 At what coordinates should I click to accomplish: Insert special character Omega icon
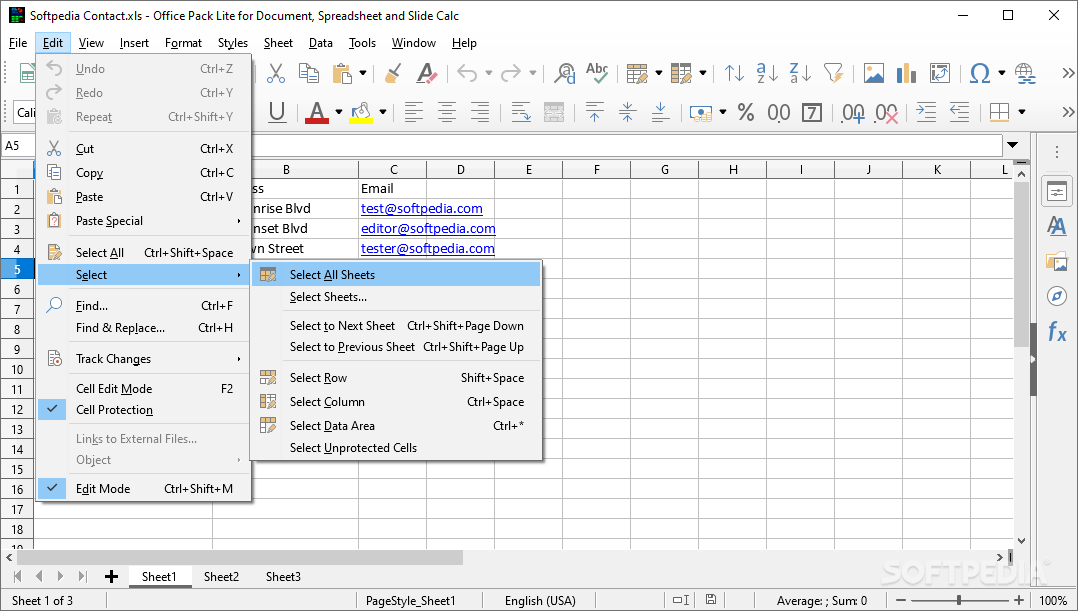(980, 73)
